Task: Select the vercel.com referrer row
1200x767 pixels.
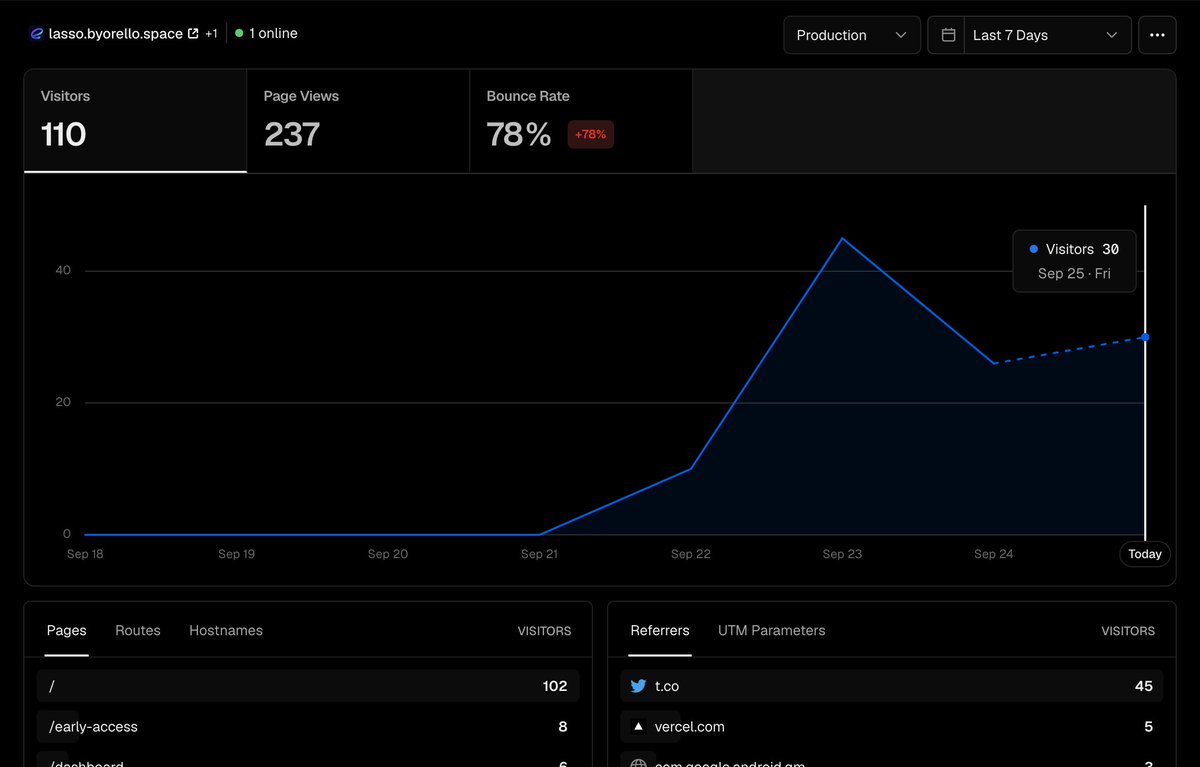Action: 892,727
